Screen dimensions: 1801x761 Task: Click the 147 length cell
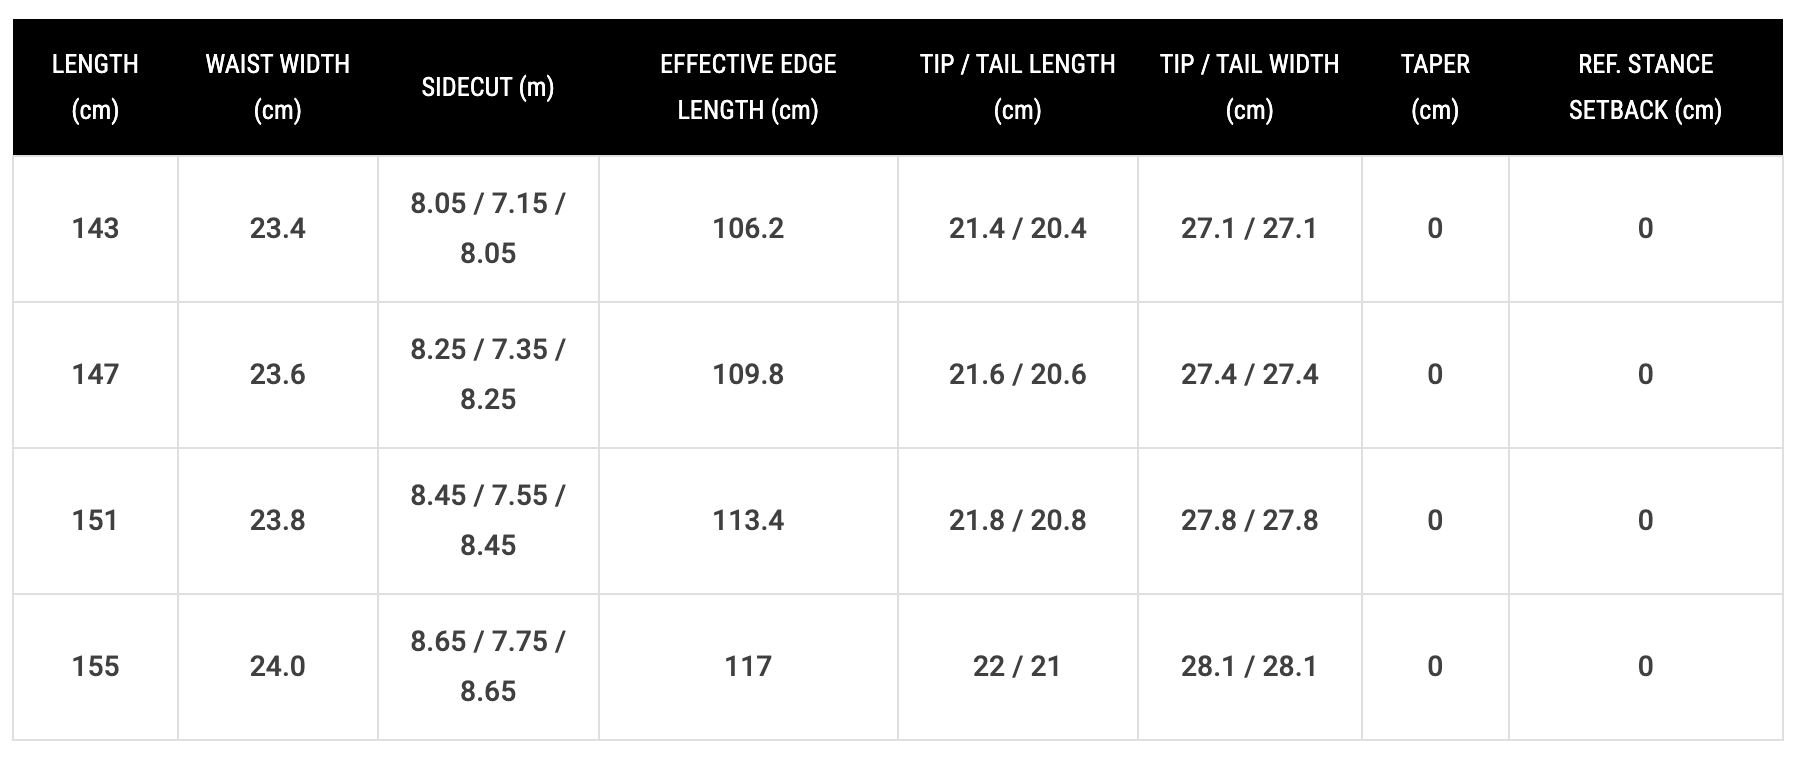95,375
